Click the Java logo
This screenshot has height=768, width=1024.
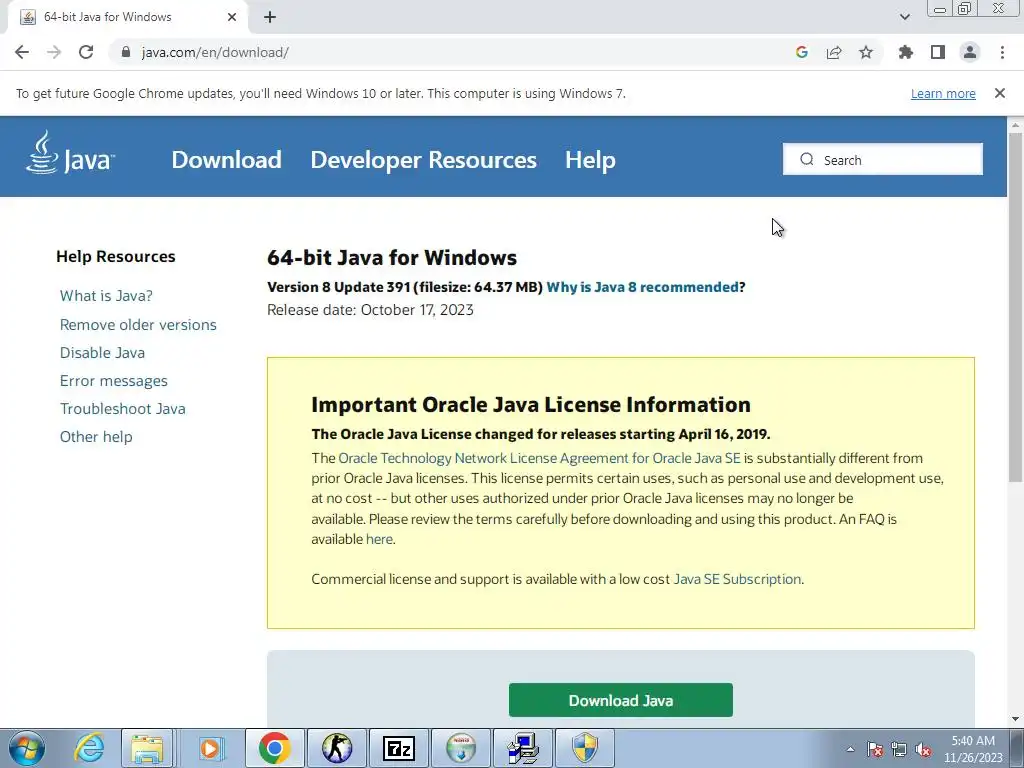pyautogui.click(x=70, y=152)
